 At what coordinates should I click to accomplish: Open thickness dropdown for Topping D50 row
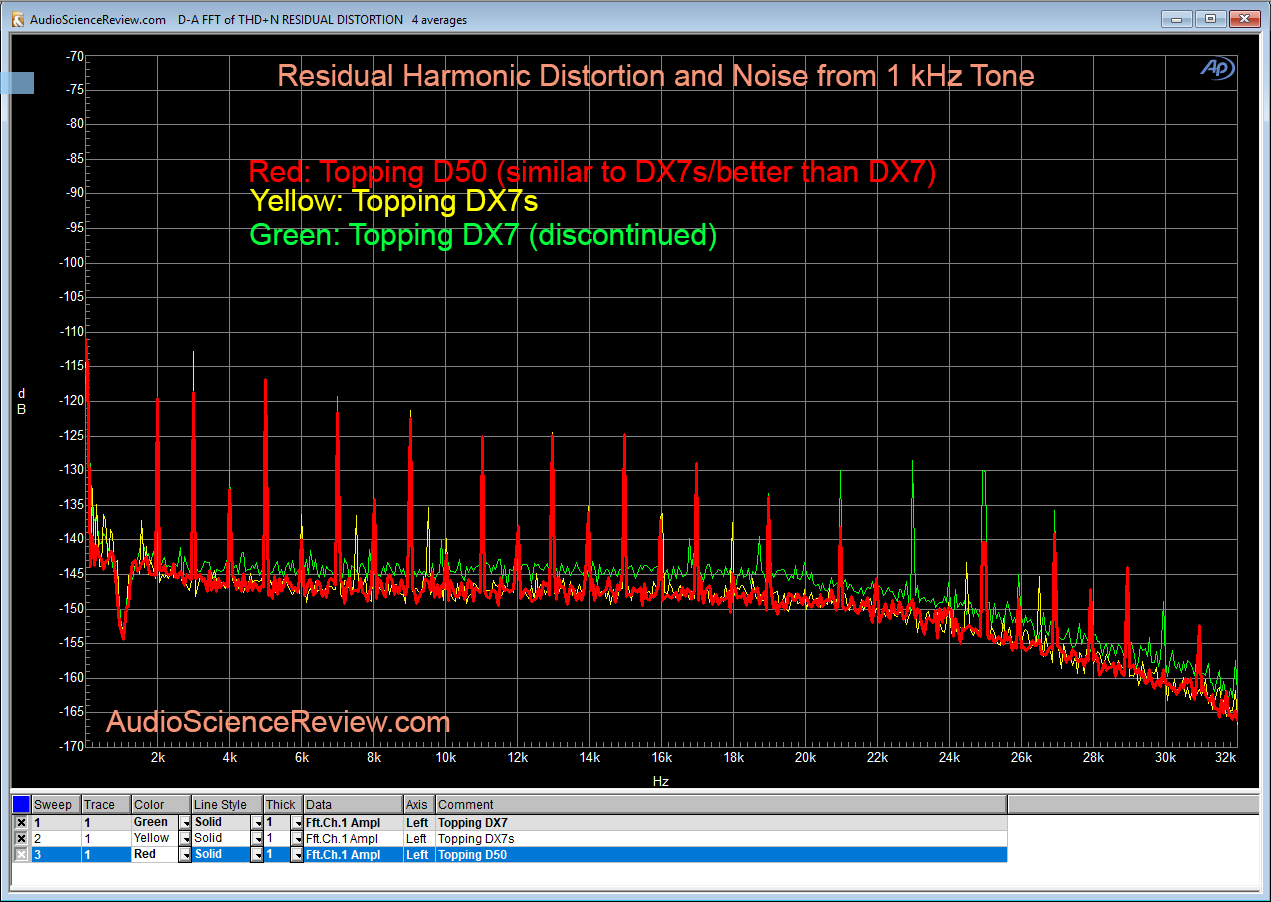point(297,854)
